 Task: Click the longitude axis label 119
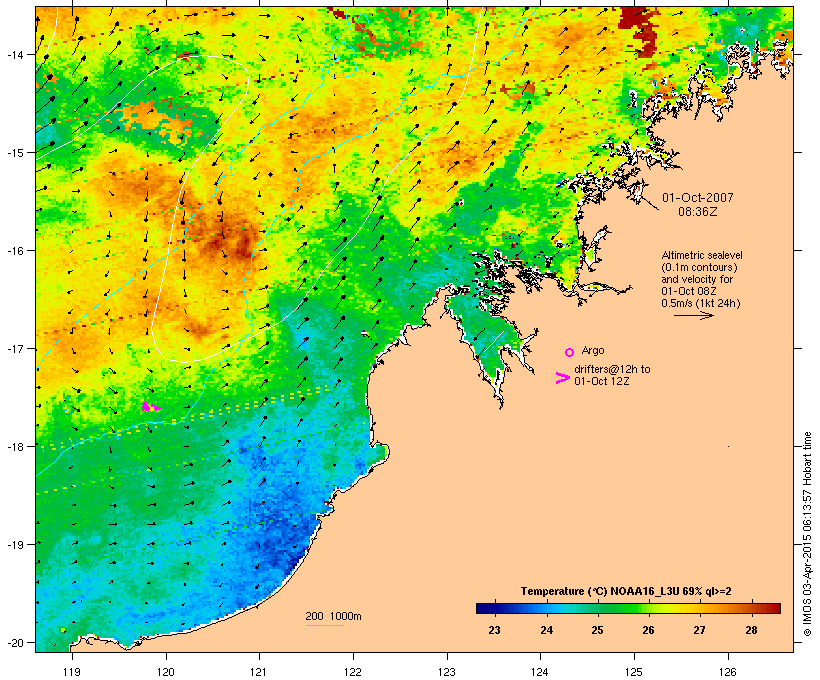click(x=72, y=672)
